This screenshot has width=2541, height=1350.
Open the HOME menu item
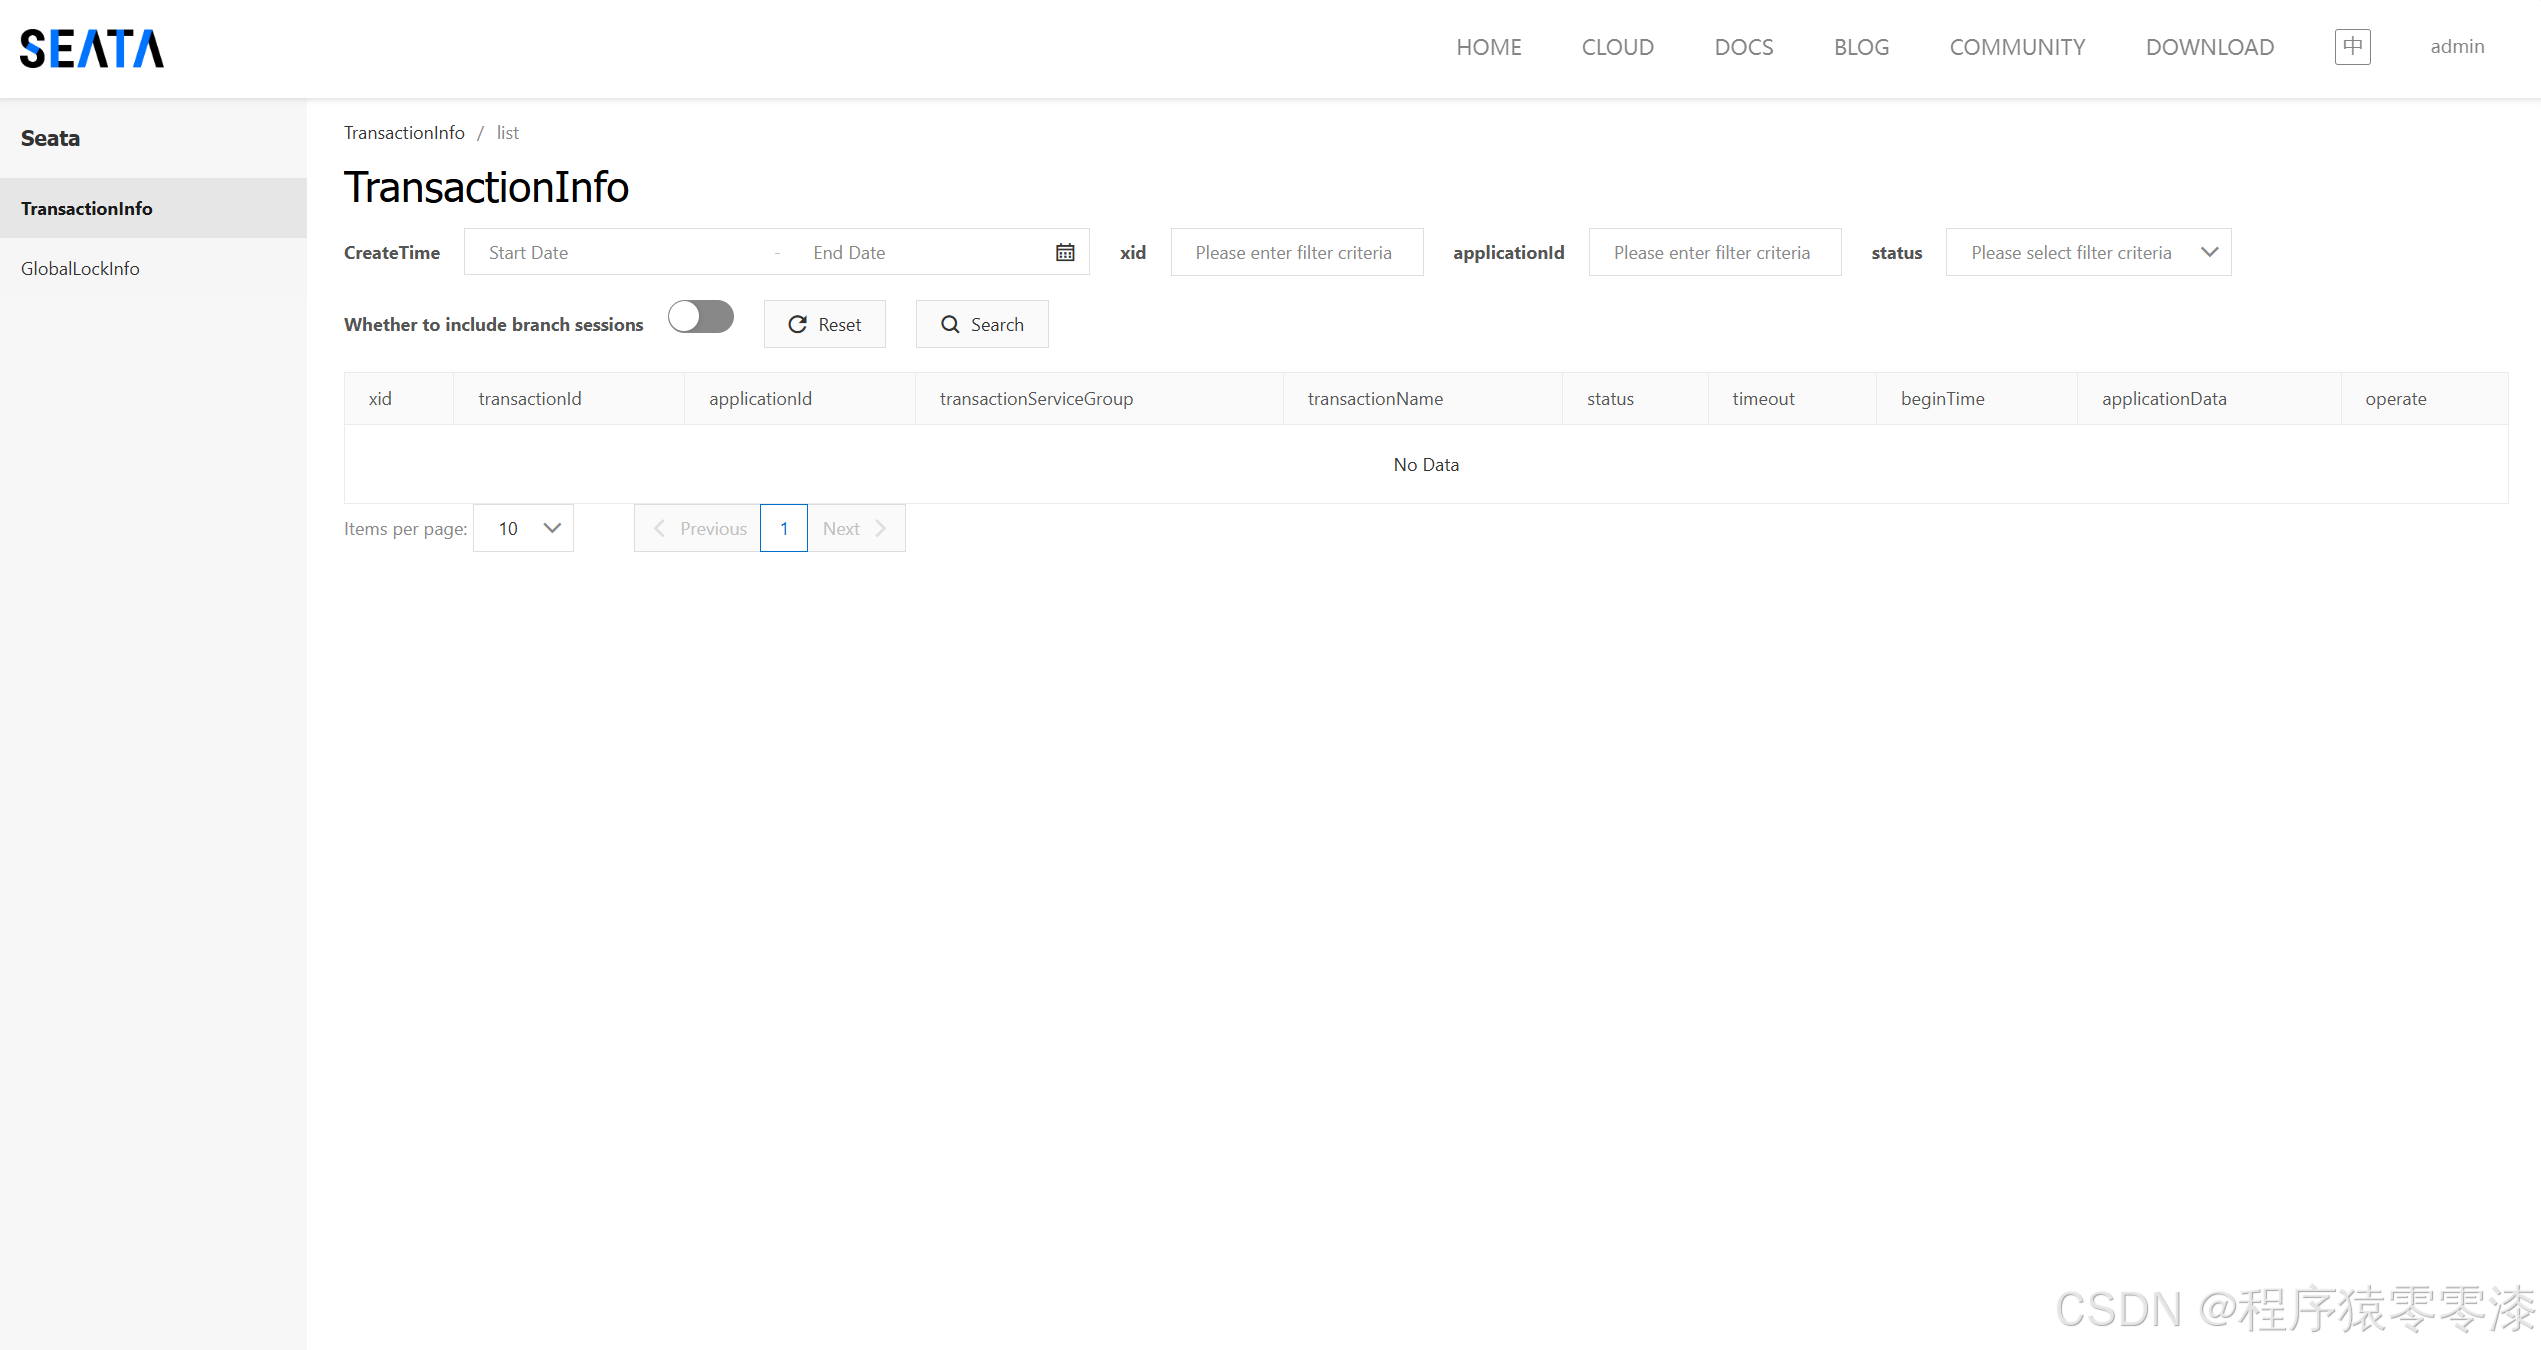[x=1487, y=45]
